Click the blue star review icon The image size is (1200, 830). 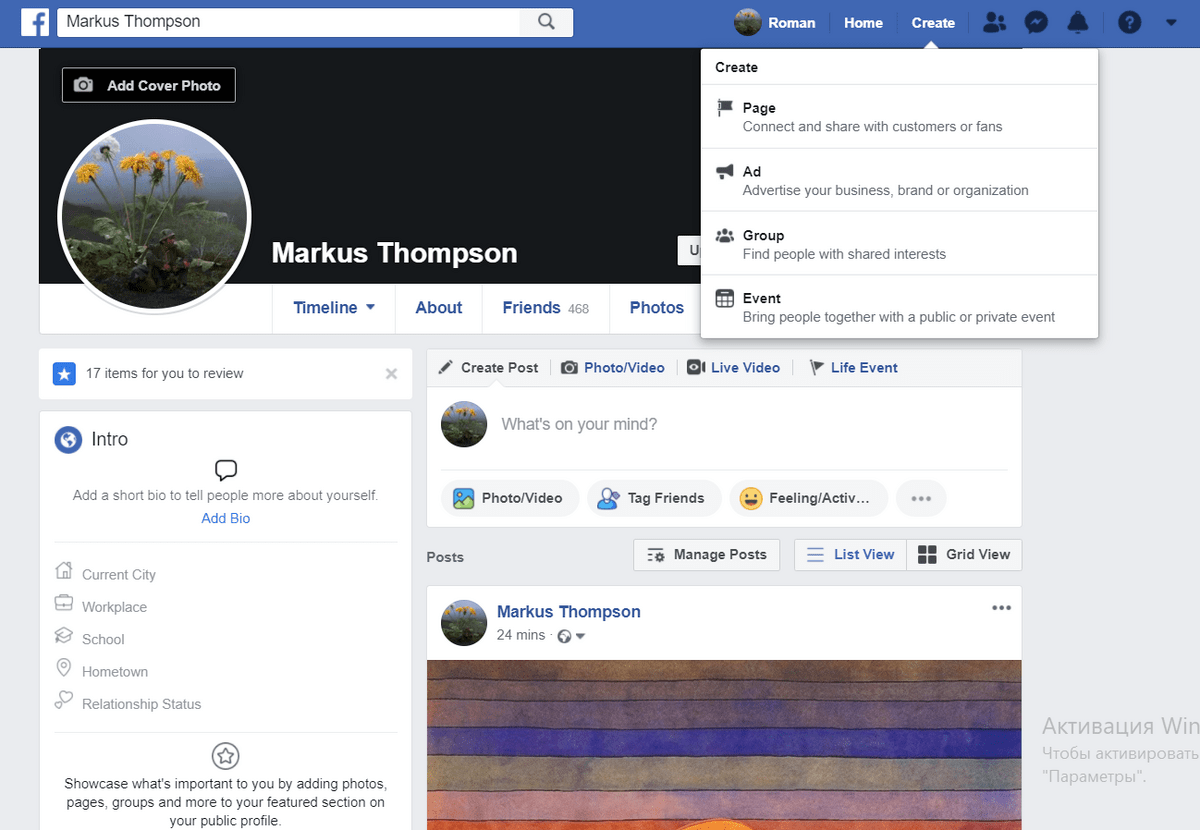pos(64,374)
